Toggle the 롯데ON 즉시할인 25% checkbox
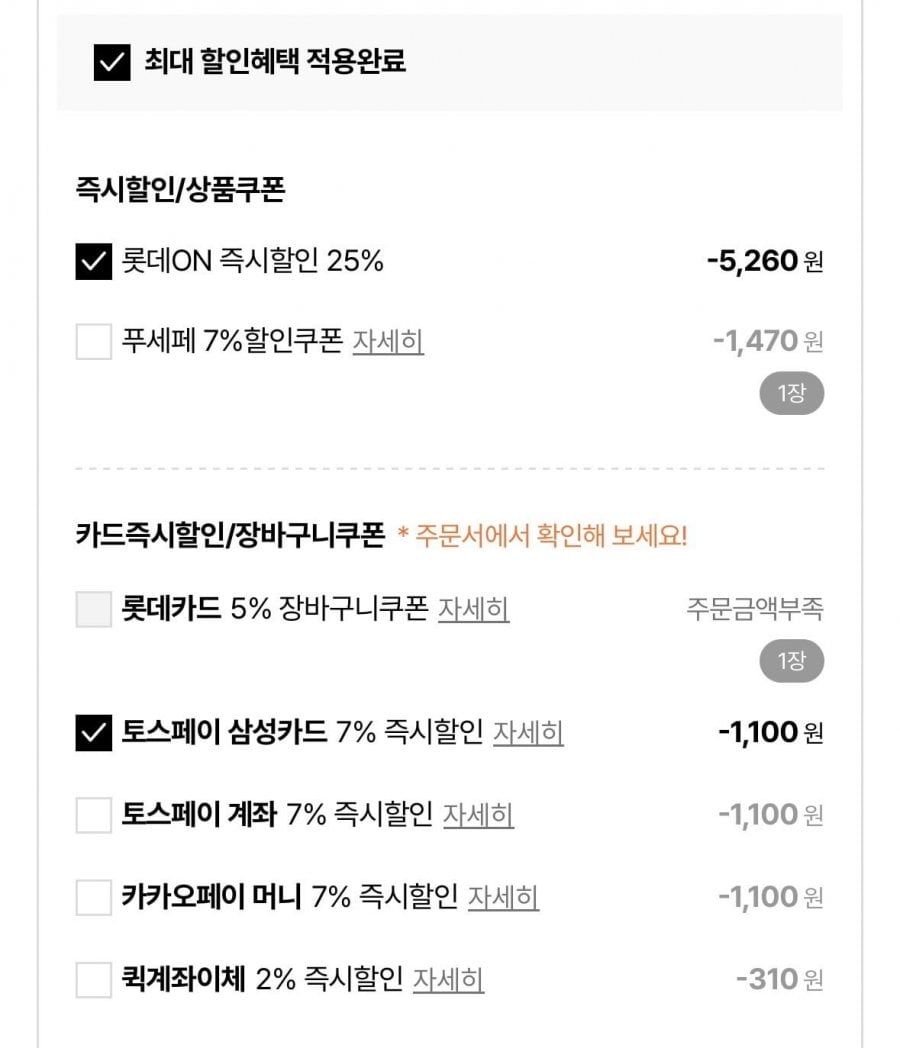 94,262
